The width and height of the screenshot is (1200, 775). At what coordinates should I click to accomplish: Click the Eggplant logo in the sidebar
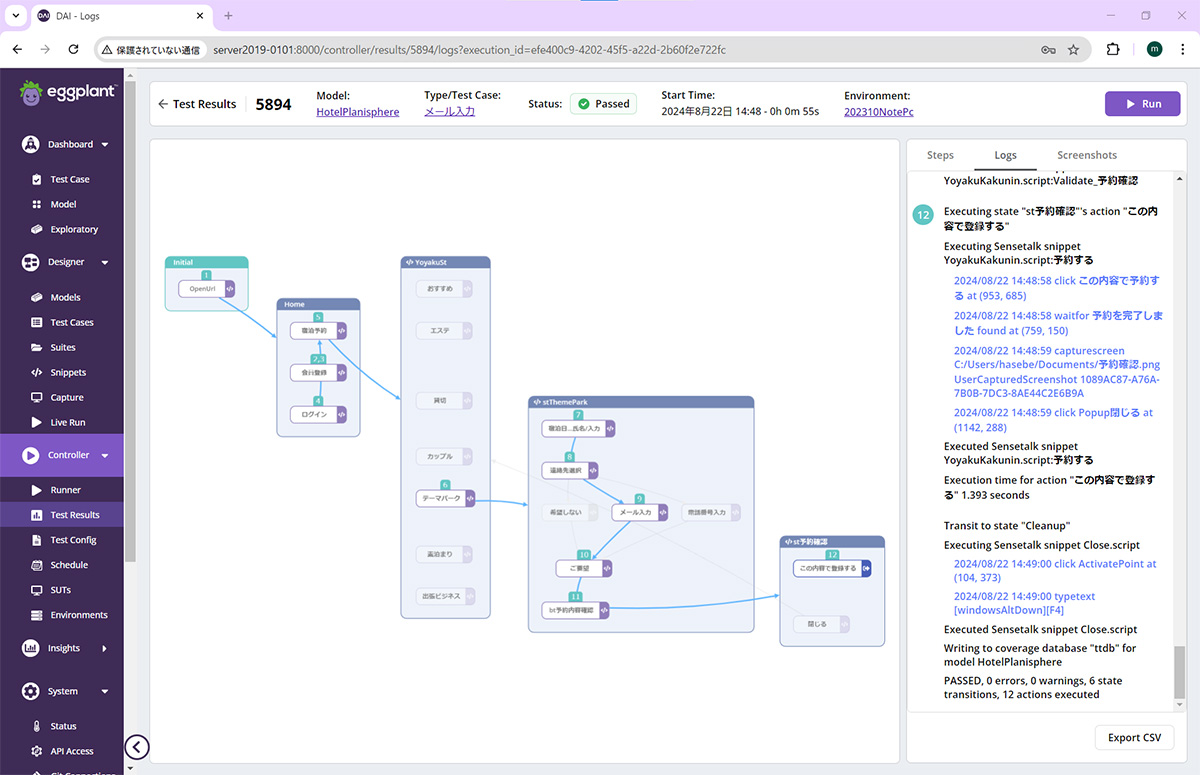[67, 92]
